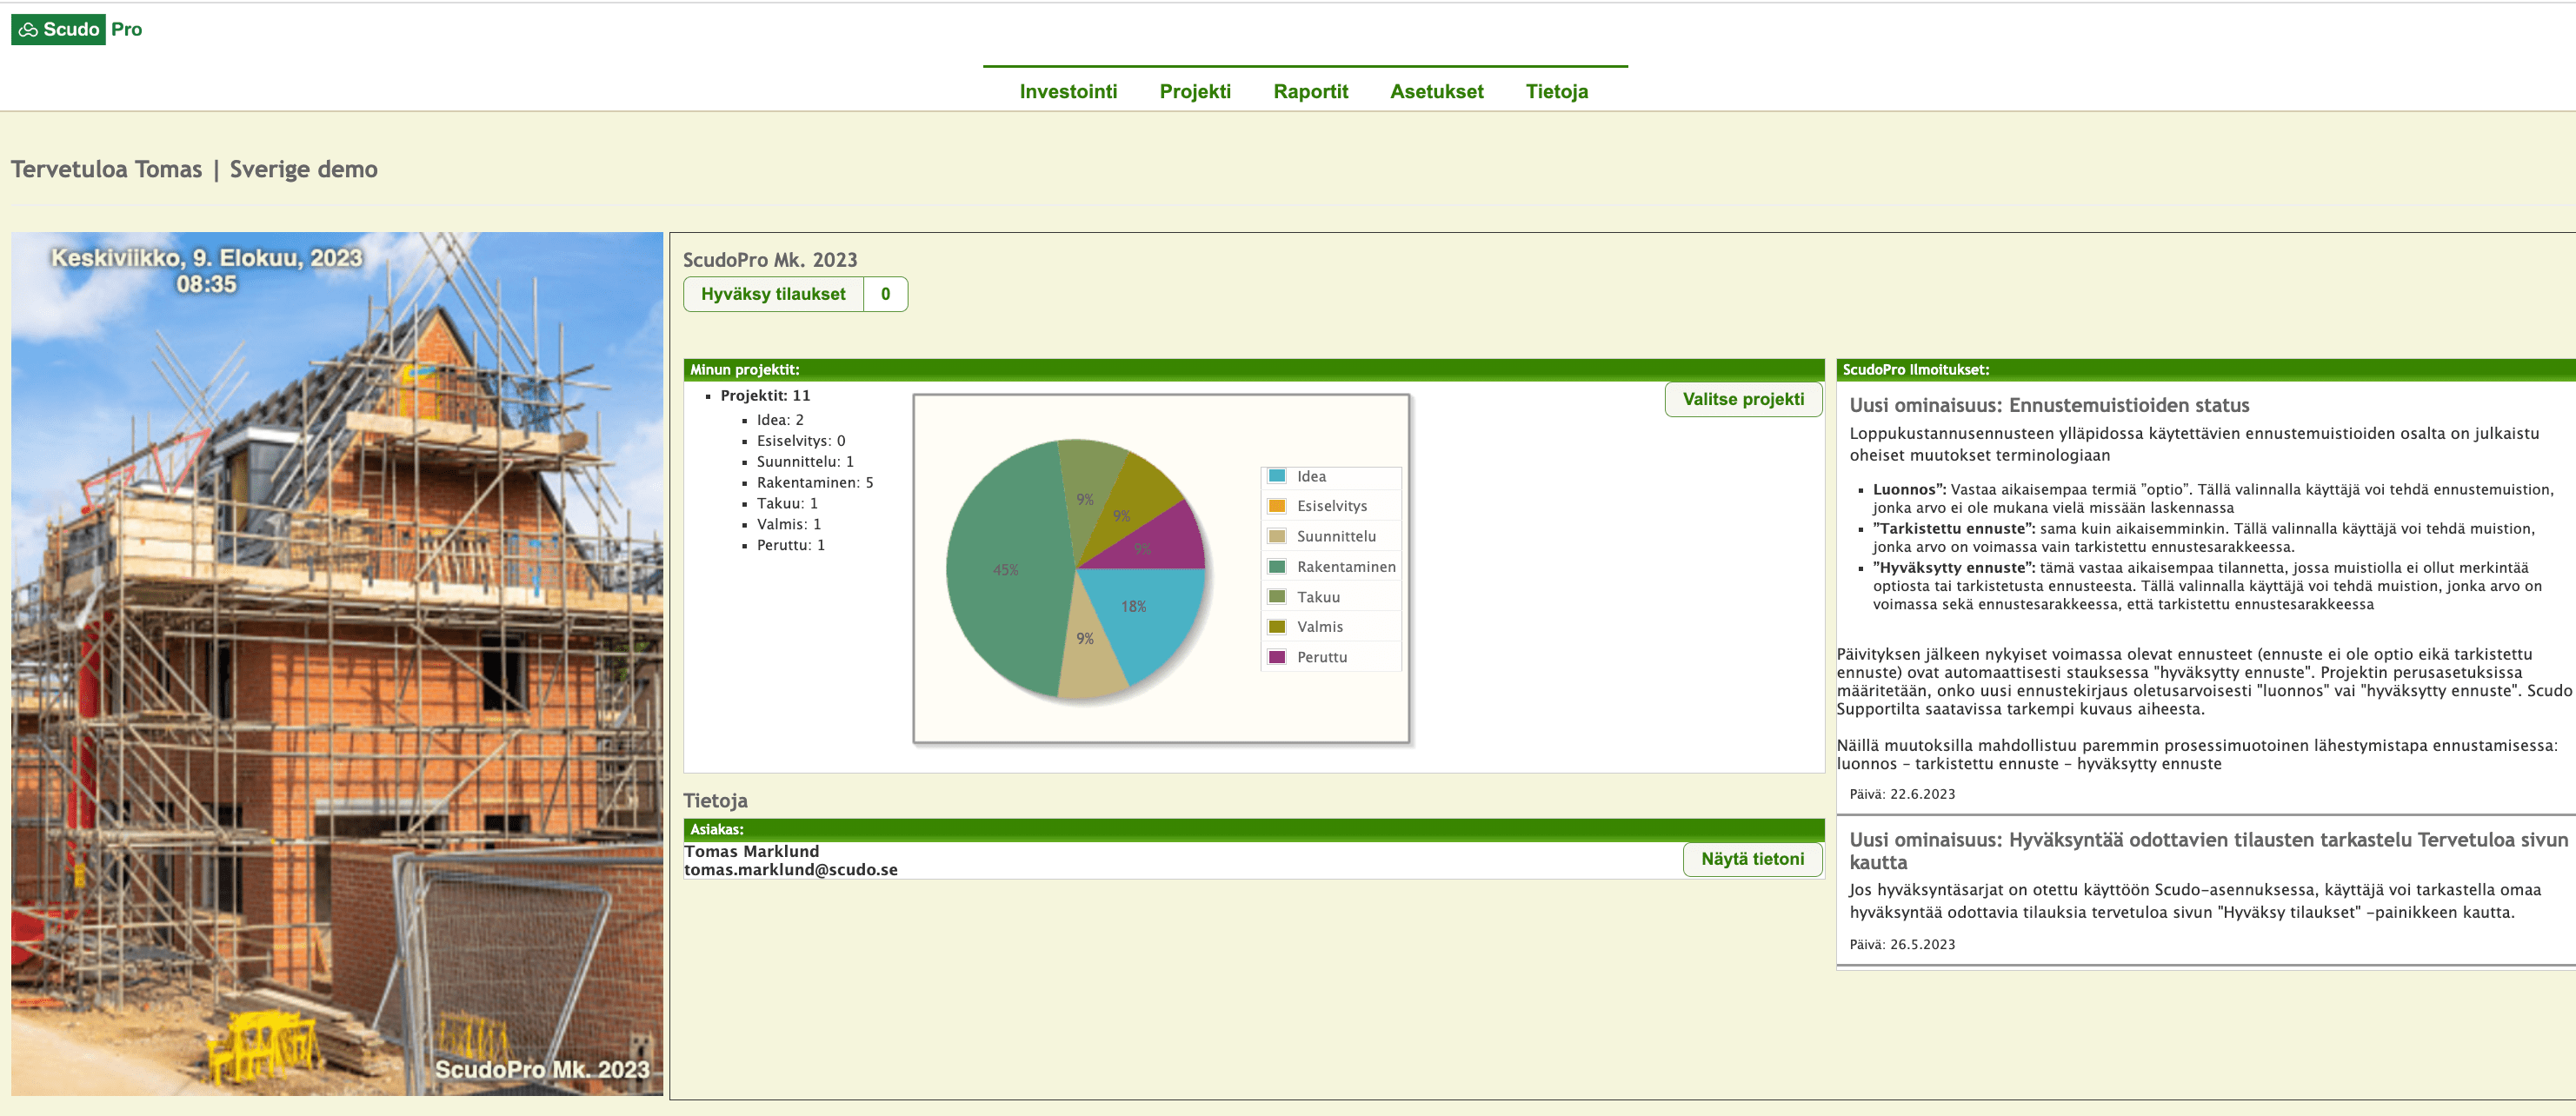Click the 'Hyväksyntää odottavien tilausten' announcement heading

click(2208, 851)
